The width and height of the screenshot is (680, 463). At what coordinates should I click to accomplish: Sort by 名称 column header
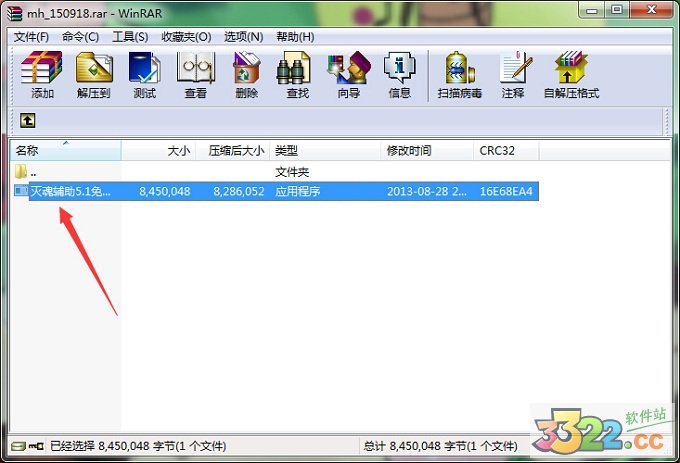66,150
